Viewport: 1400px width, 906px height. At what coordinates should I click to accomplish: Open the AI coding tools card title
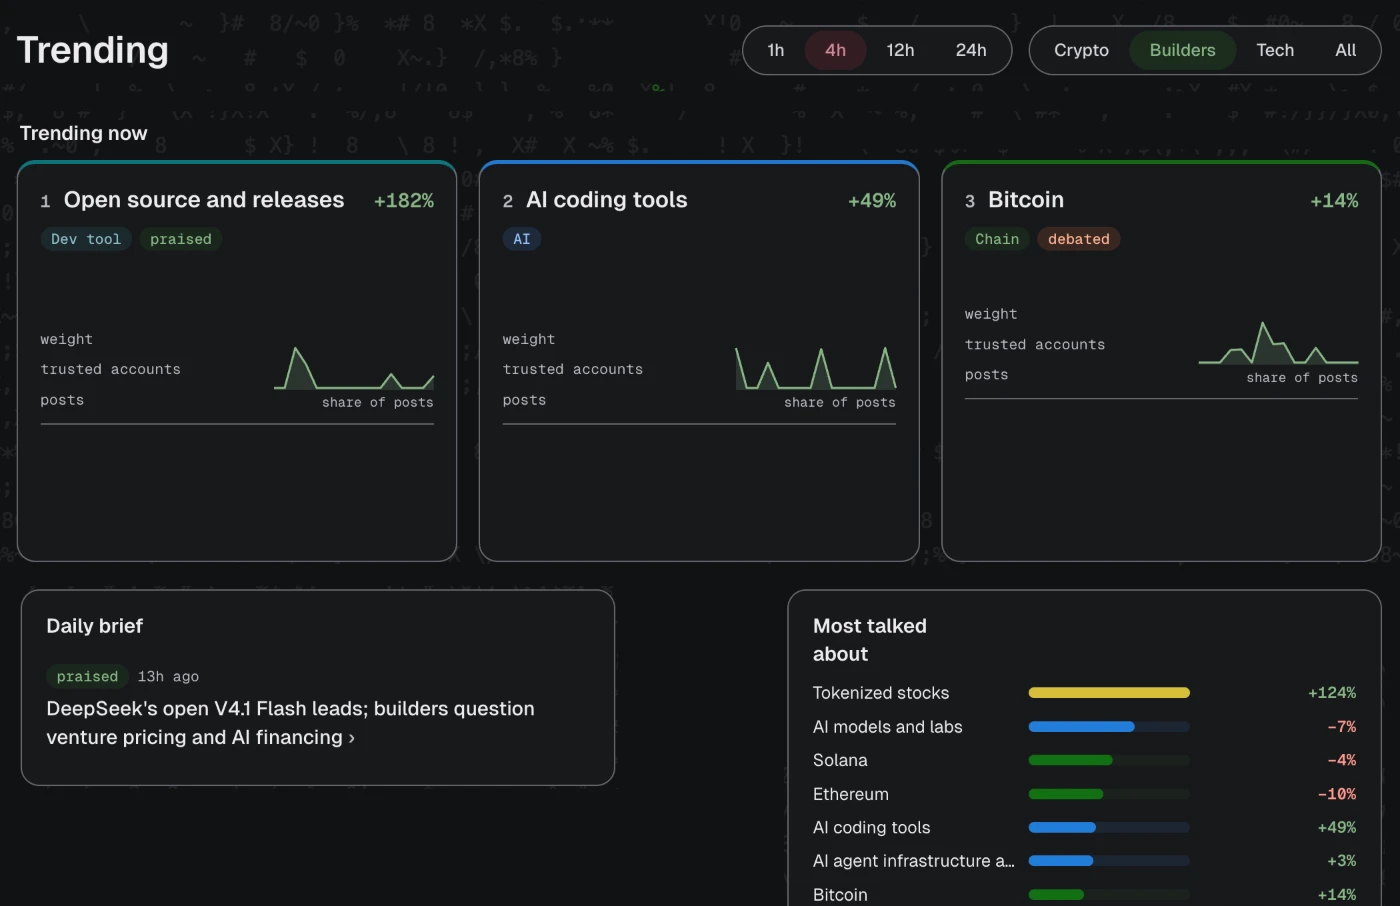coord(607,200)
